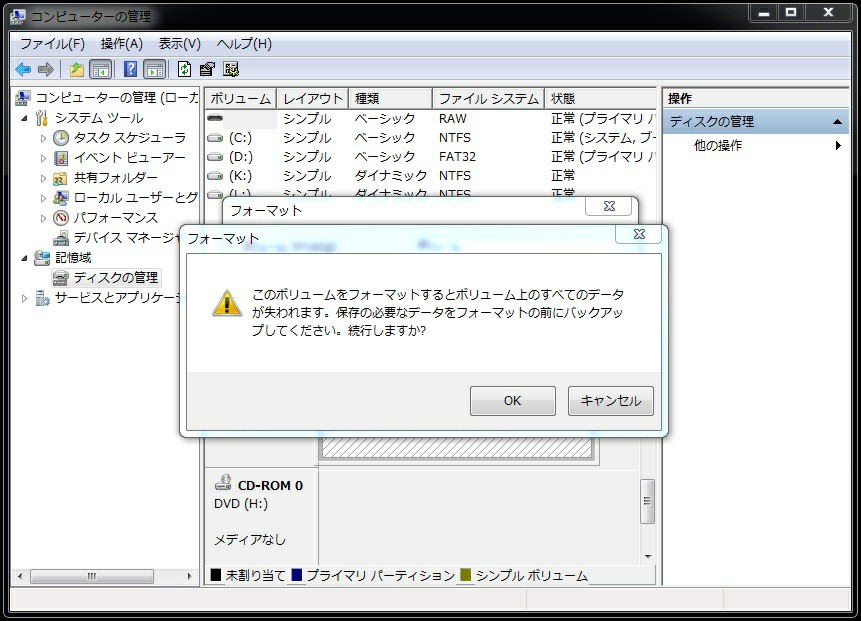Toggle the console tree show/hide toolbar button
The width and height of the screenshot is (861, 621).
pos(100,69)
